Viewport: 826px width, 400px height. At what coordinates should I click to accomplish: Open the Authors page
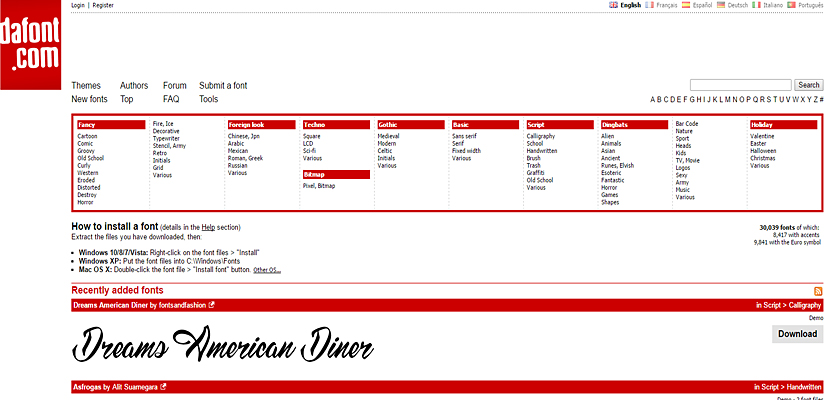(134, 85)
